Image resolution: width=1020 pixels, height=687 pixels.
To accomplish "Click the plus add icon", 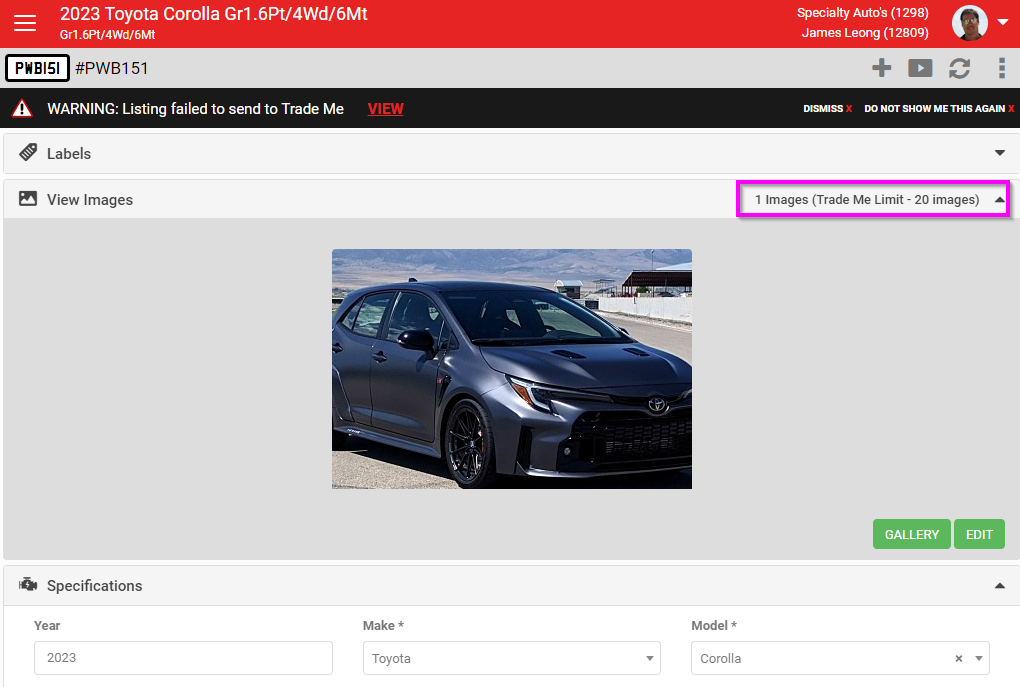I will click(x=881, y=68).
